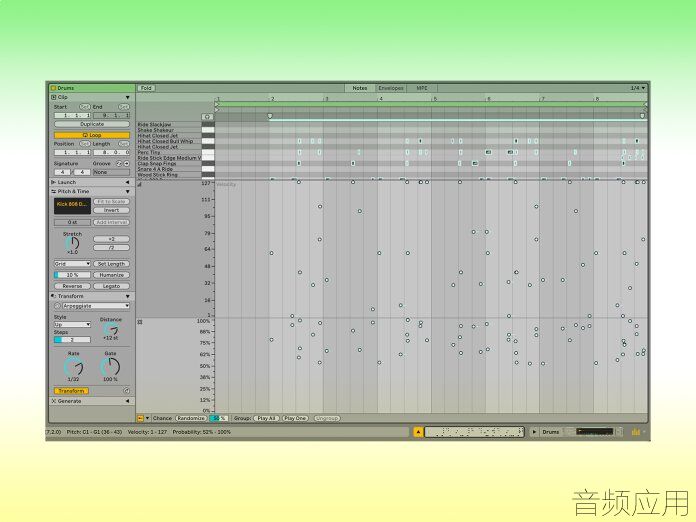Click the Rate knob
This screenshot has width=696, height=522.
[x=74, y=367]
